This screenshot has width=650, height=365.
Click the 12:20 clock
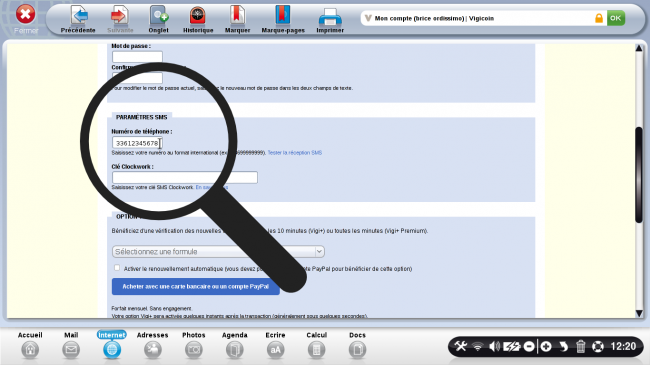click(623, 346)
